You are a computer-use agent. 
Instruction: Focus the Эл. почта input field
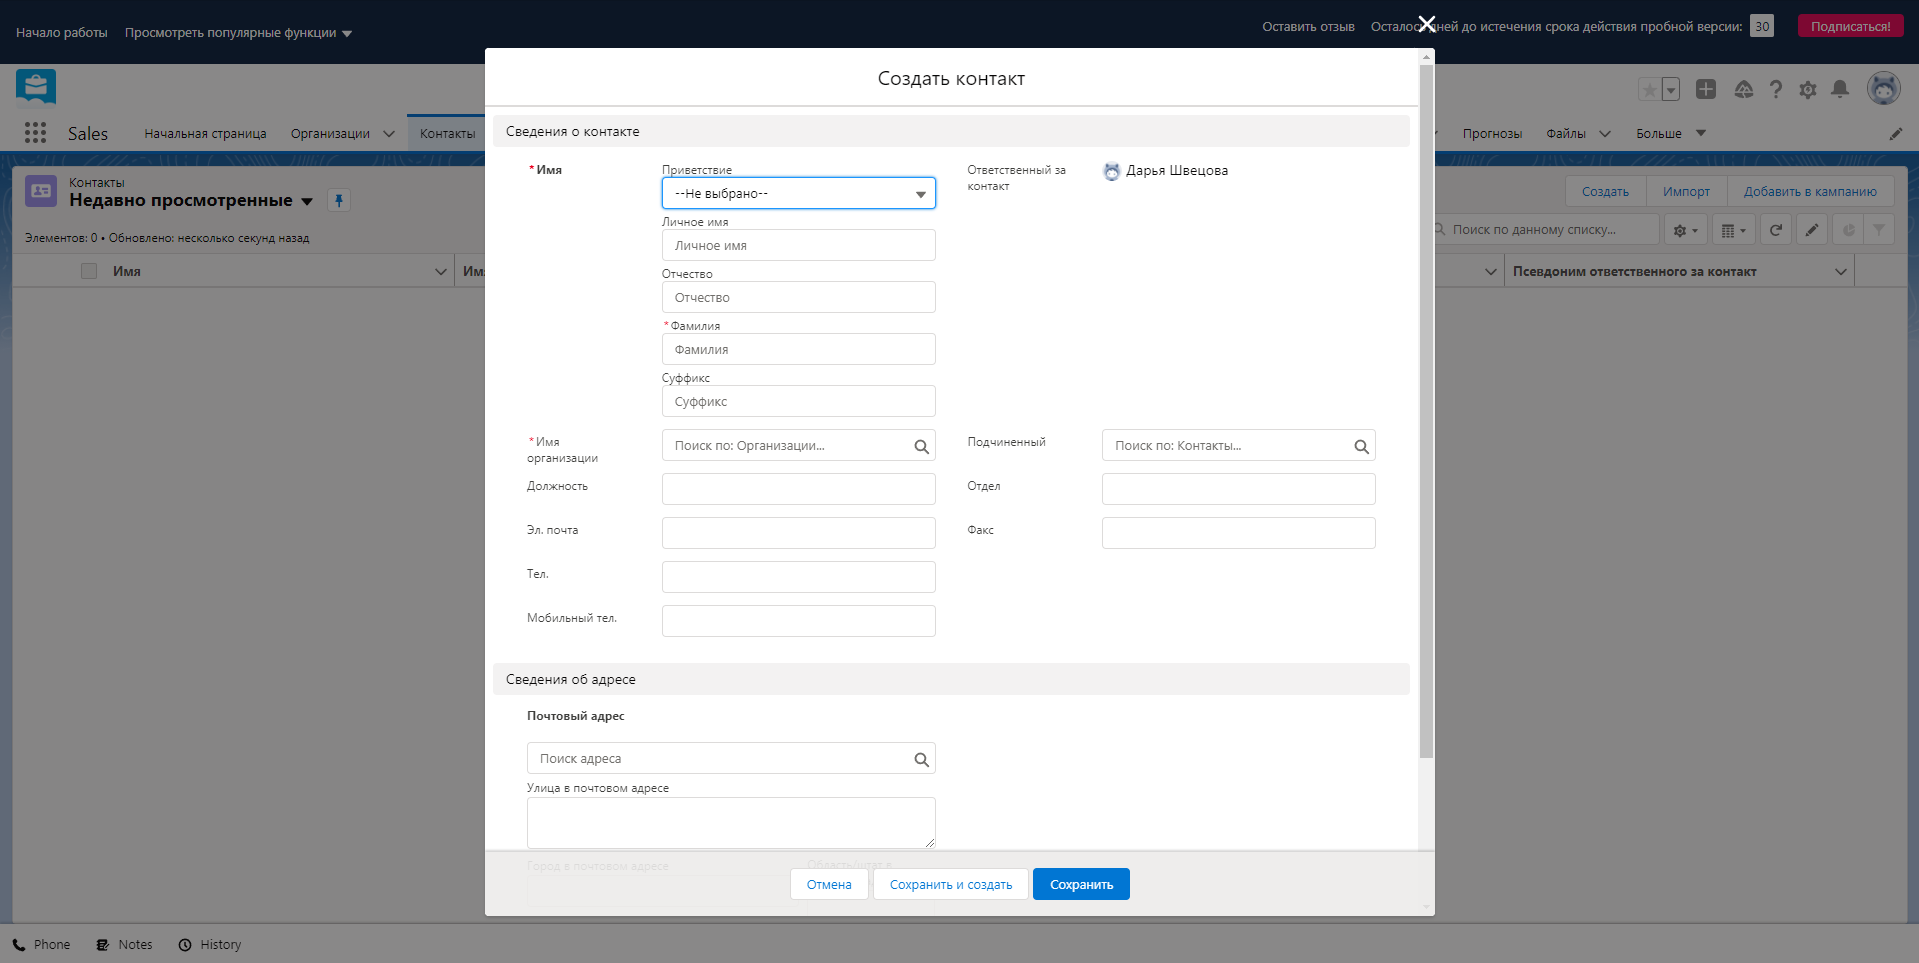(798, 533)
